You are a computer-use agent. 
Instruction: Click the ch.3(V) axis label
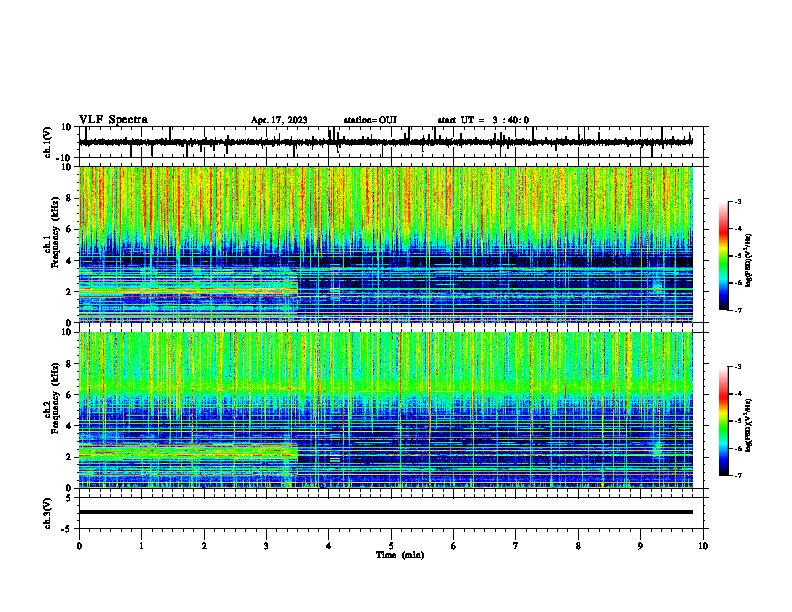click(x=48, y=513)
